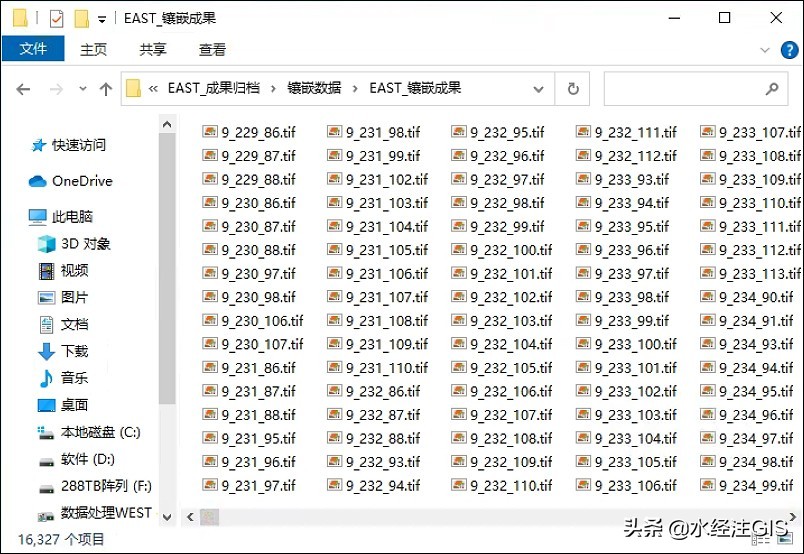804x554 pixels.
Task: Switch to the 主页 ribbon tab
Action: click(93, 49)
